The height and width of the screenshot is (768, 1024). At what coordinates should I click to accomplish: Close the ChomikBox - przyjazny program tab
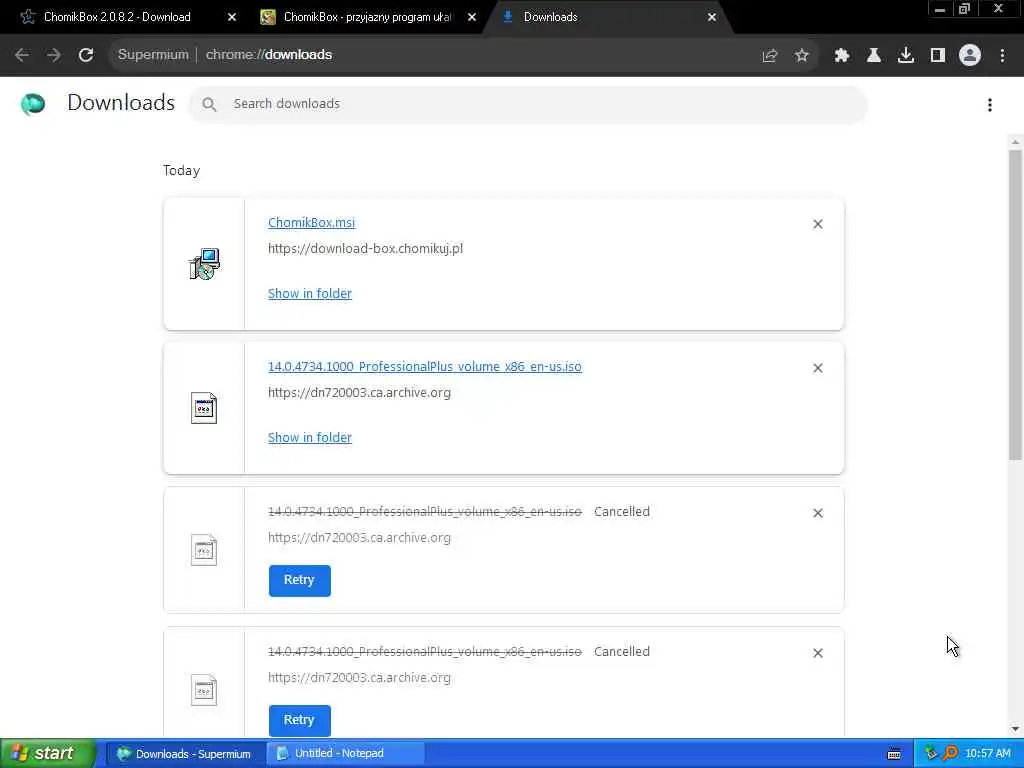(472, 17)
